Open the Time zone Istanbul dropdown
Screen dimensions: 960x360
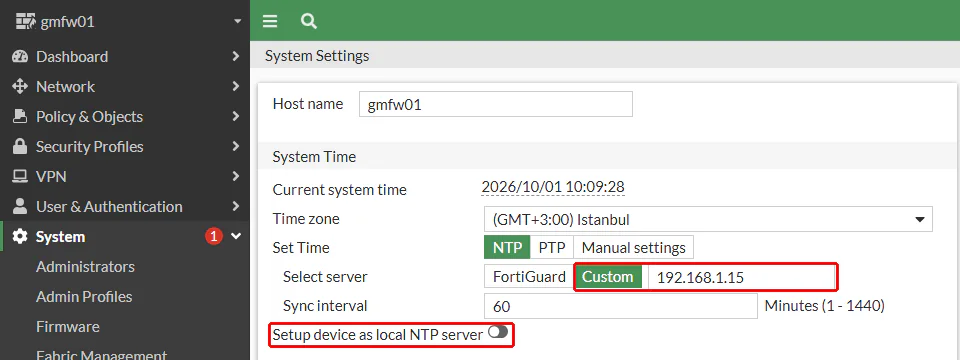708,219
